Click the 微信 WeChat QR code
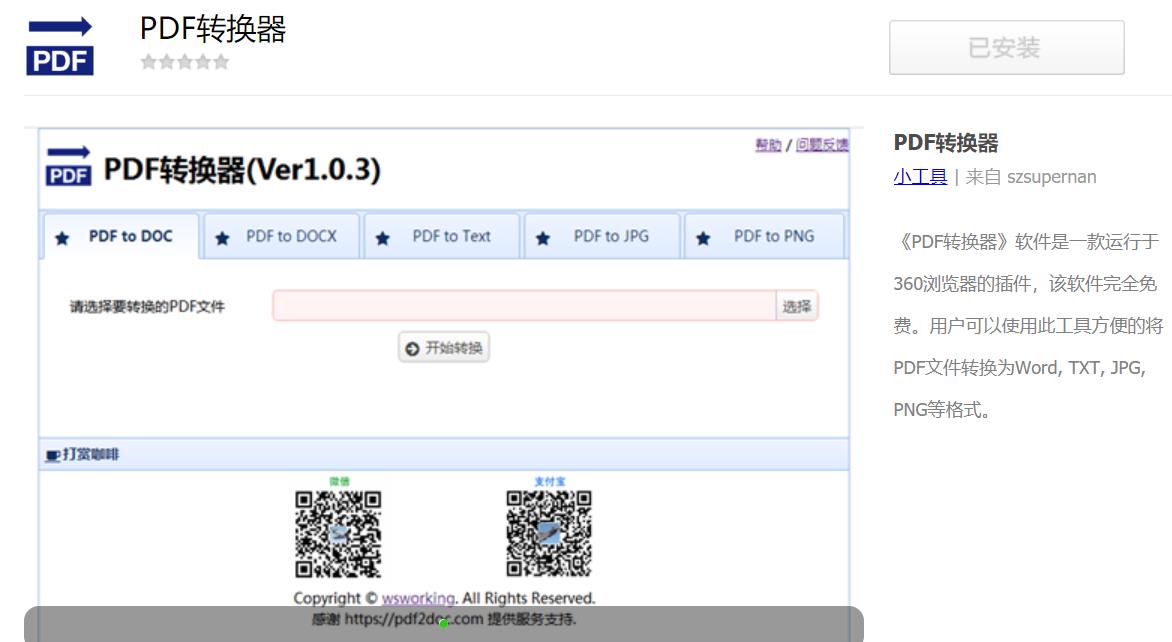This screenshot has height=642, width=1172. tap(338, 533)
